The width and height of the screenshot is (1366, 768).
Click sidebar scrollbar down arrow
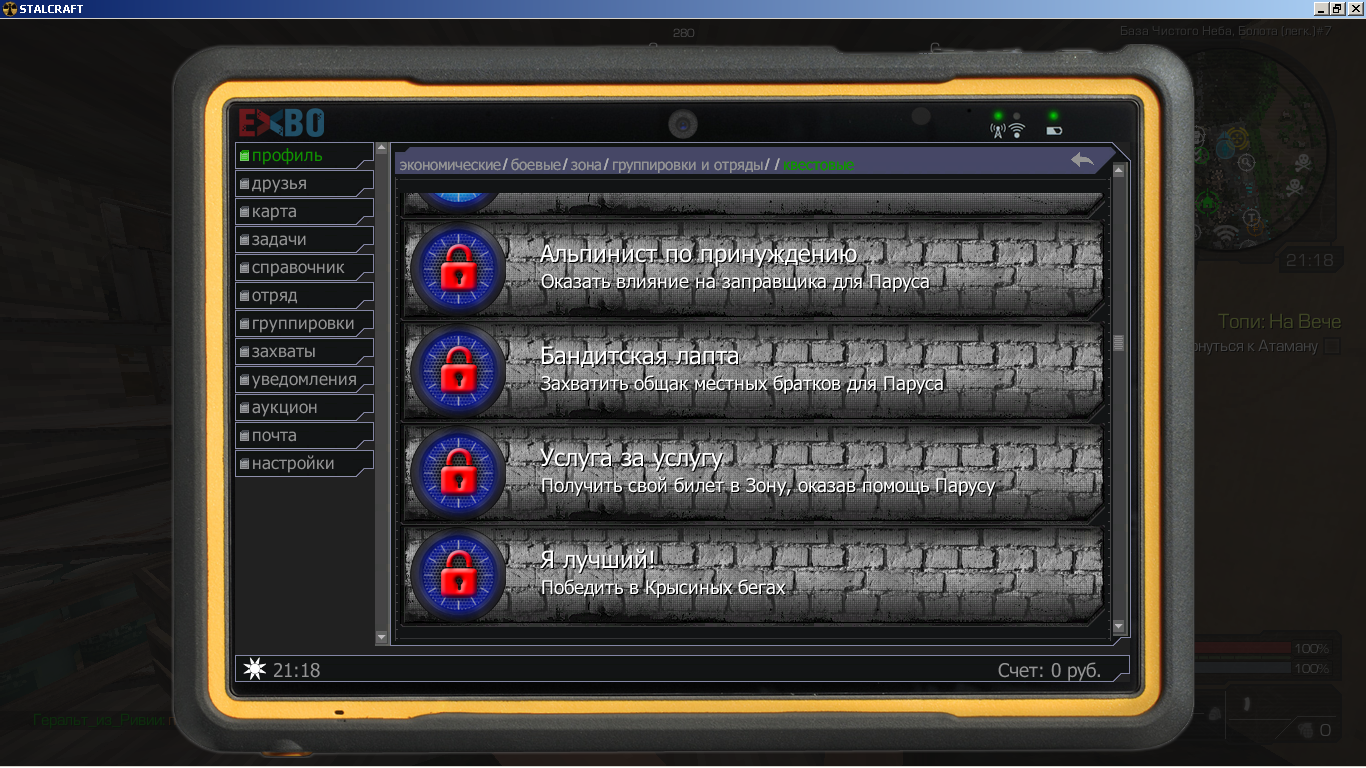(x=381, y=637)
